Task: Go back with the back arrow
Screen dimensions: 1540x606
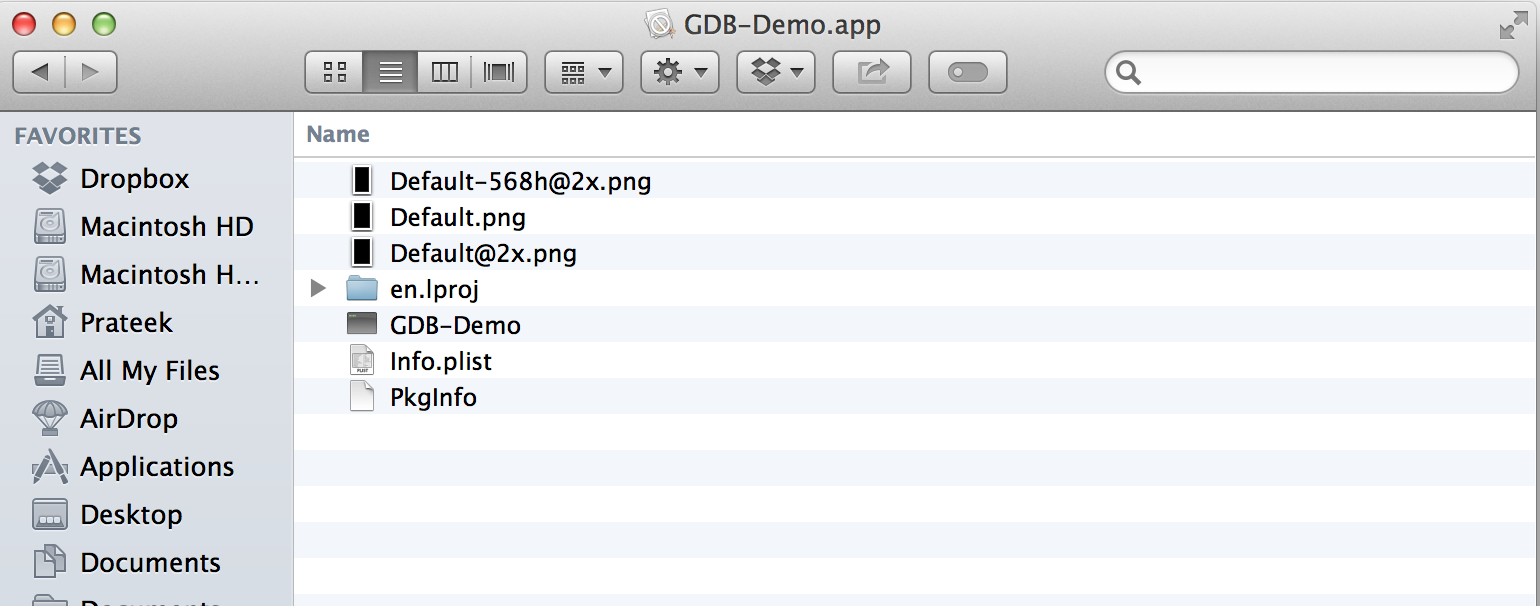Action: [x=39, y=72]
